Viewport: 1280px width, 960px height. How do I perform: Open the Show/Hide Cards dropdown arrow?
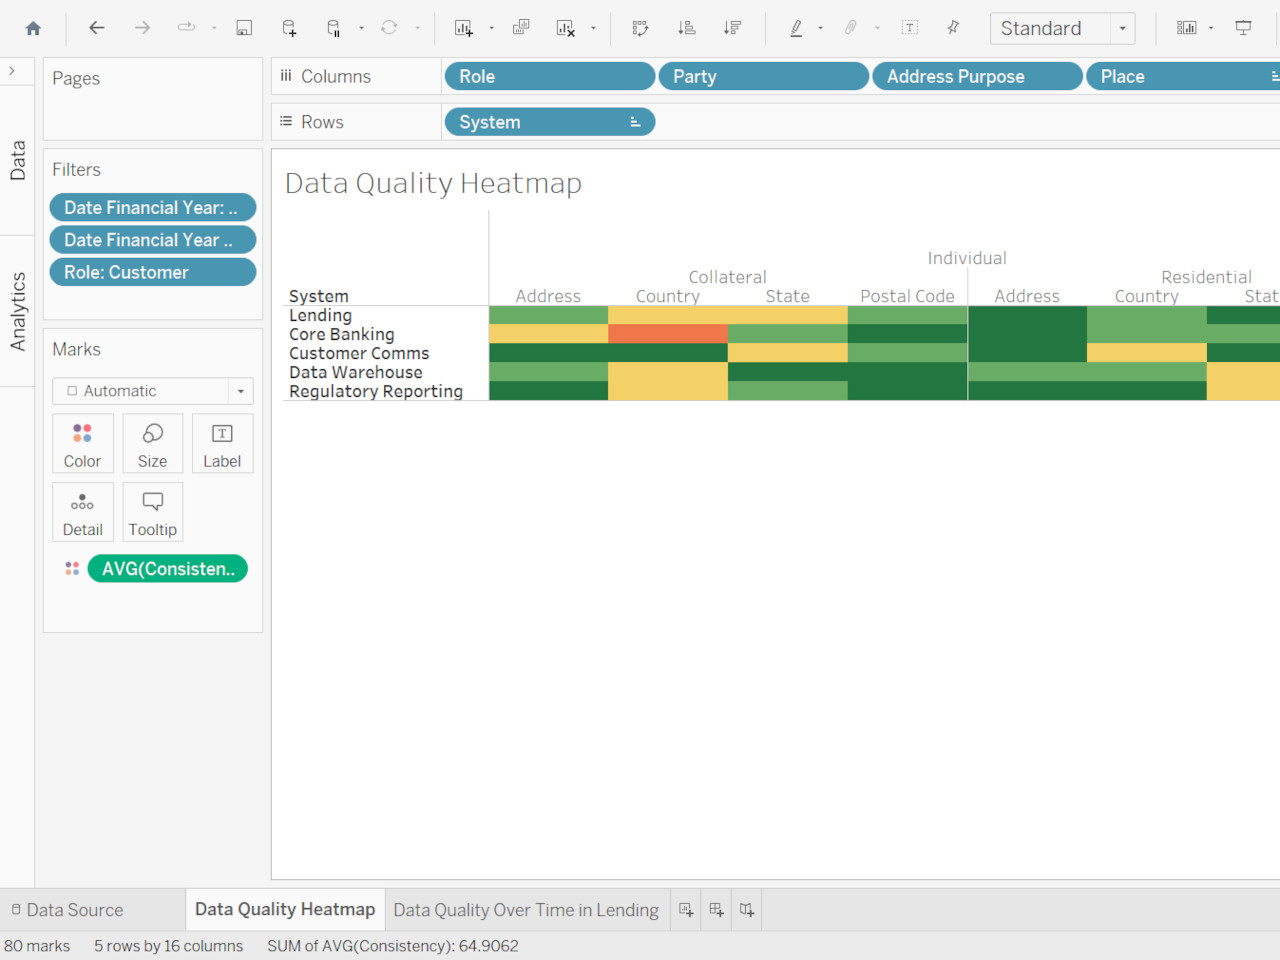tap(1210, 28)
